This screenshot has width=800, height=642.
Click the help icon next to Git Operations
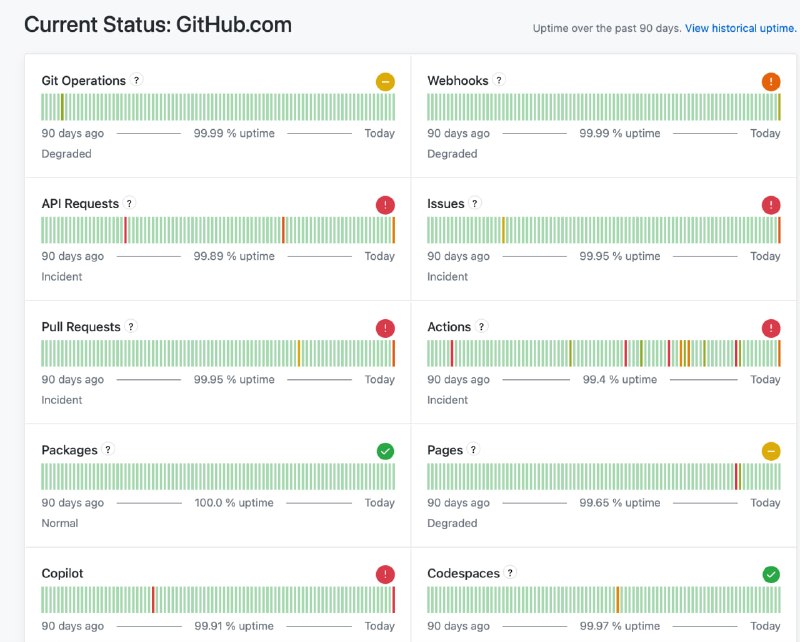[x=136, y=80]
